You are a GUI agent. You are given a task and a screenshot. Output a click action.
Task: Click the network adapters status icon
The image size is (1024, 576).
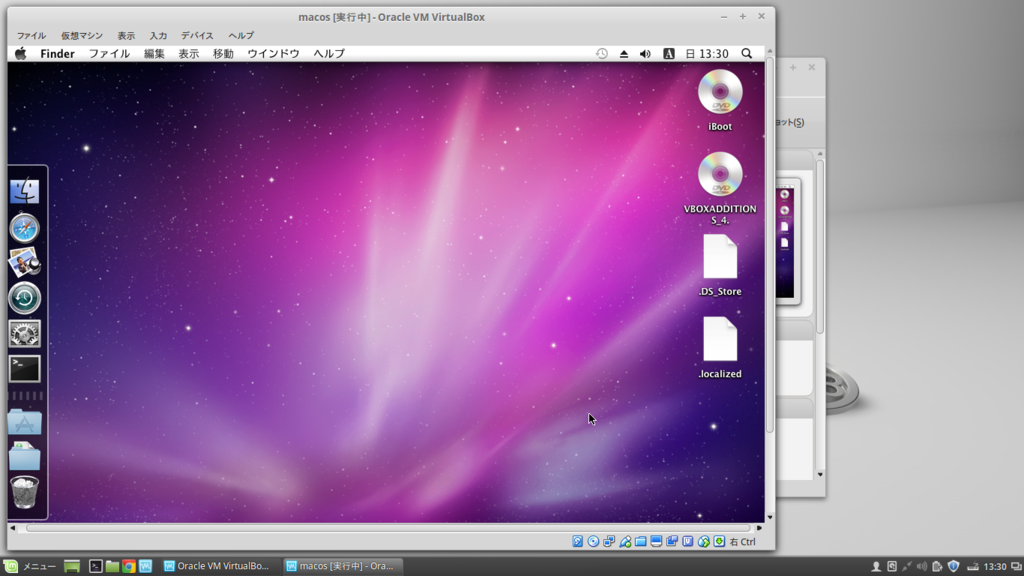coord(609,541)
